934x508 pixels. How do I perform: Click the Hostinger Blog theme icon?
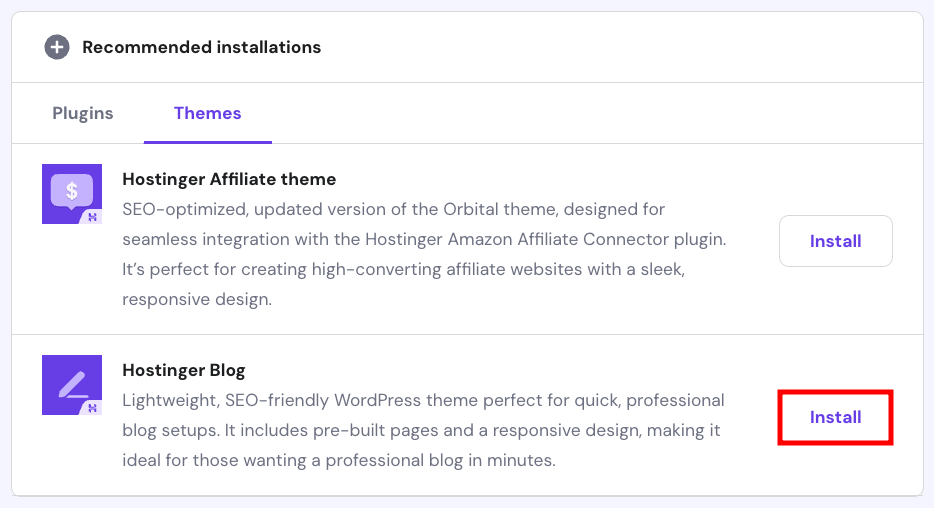click(x=72, y=385)
